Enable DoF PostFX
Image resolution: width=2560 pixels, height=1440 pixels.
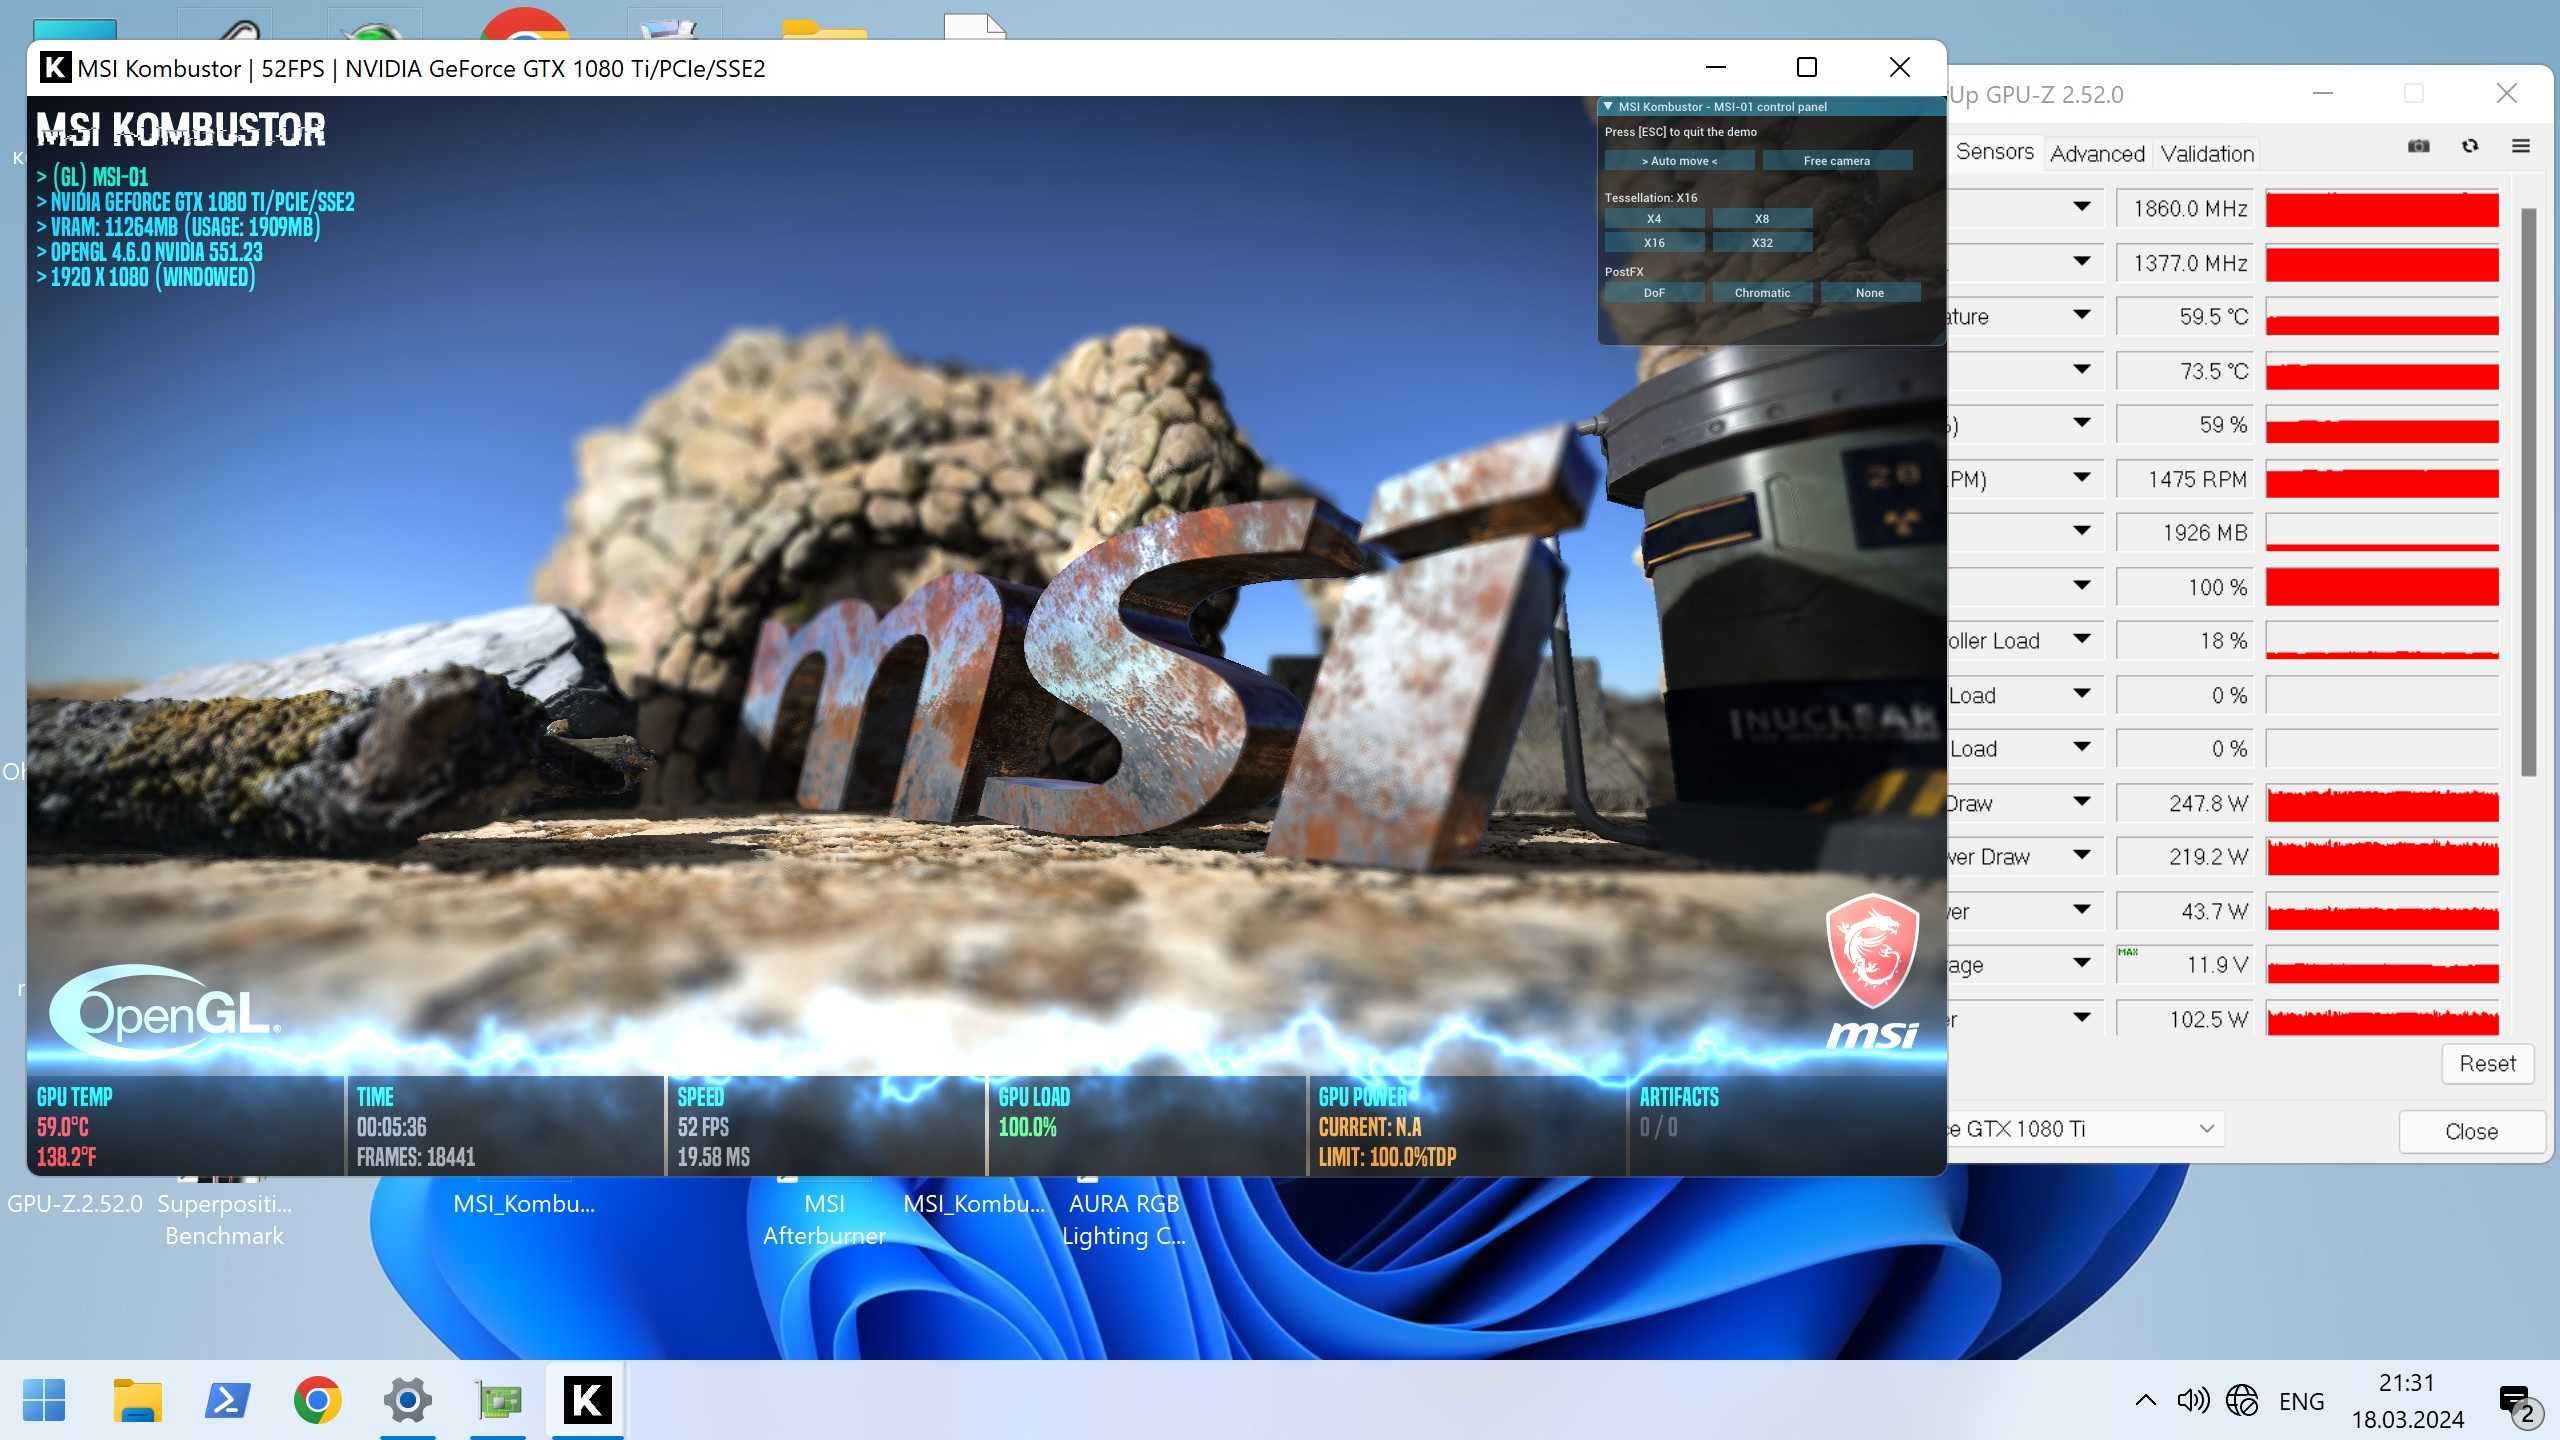(x=1654, y=292)
